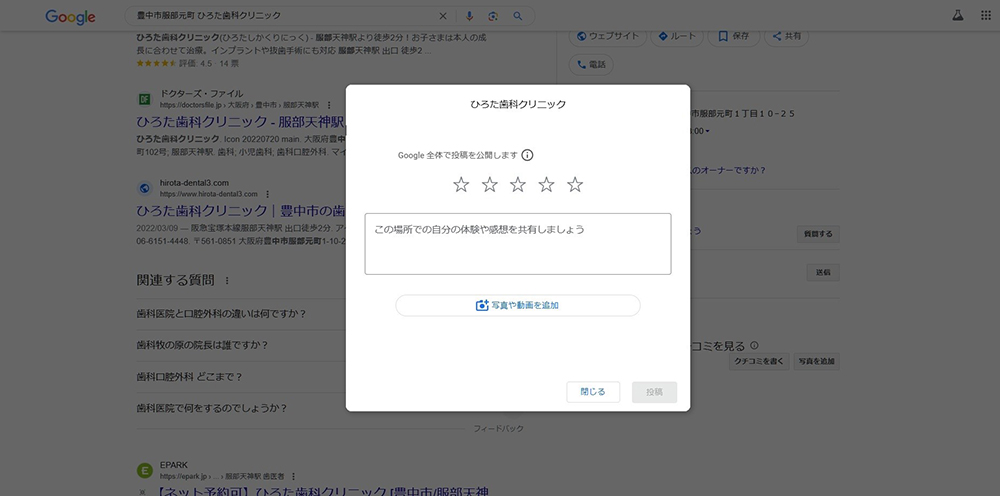
Task: Open Google apps grid menu
Action: (984, 17)
